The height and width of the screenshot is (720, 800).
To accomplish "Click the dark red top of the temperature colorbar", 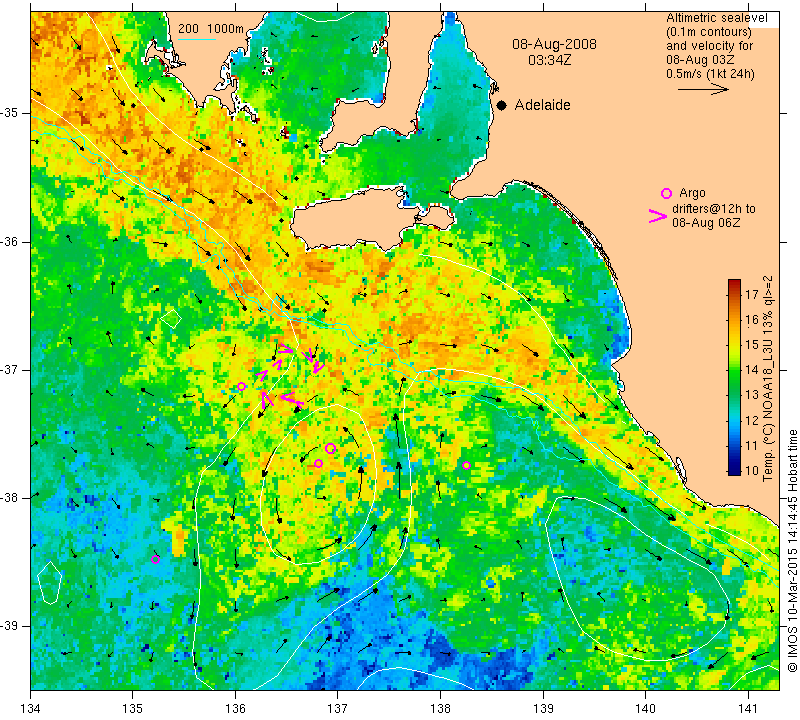I will point(734,284).
